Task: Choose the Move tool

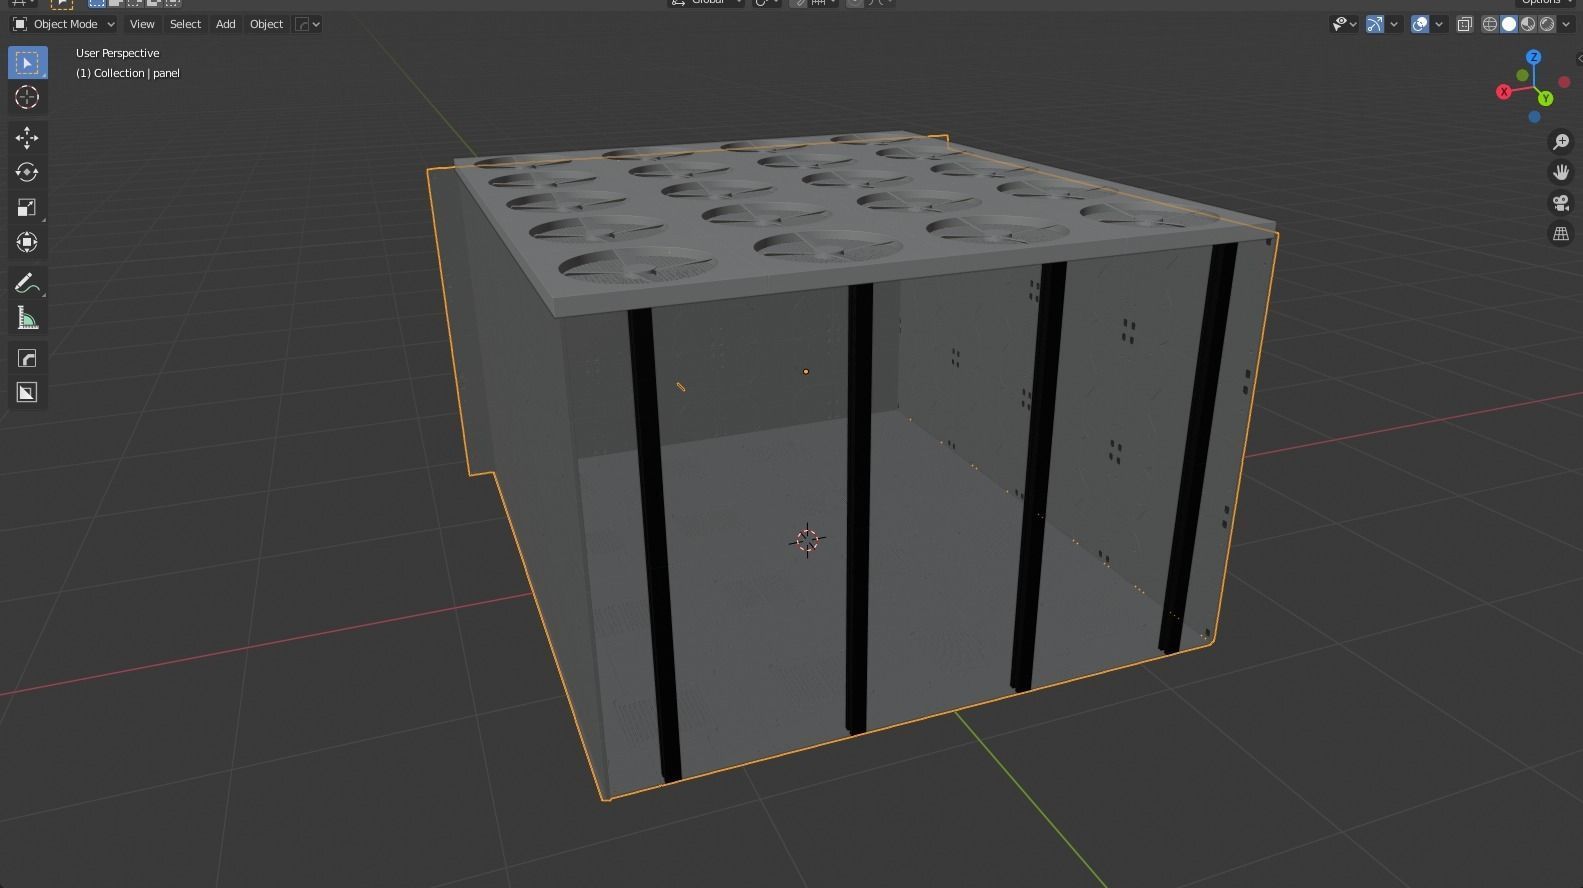Action: pos(27,137)
